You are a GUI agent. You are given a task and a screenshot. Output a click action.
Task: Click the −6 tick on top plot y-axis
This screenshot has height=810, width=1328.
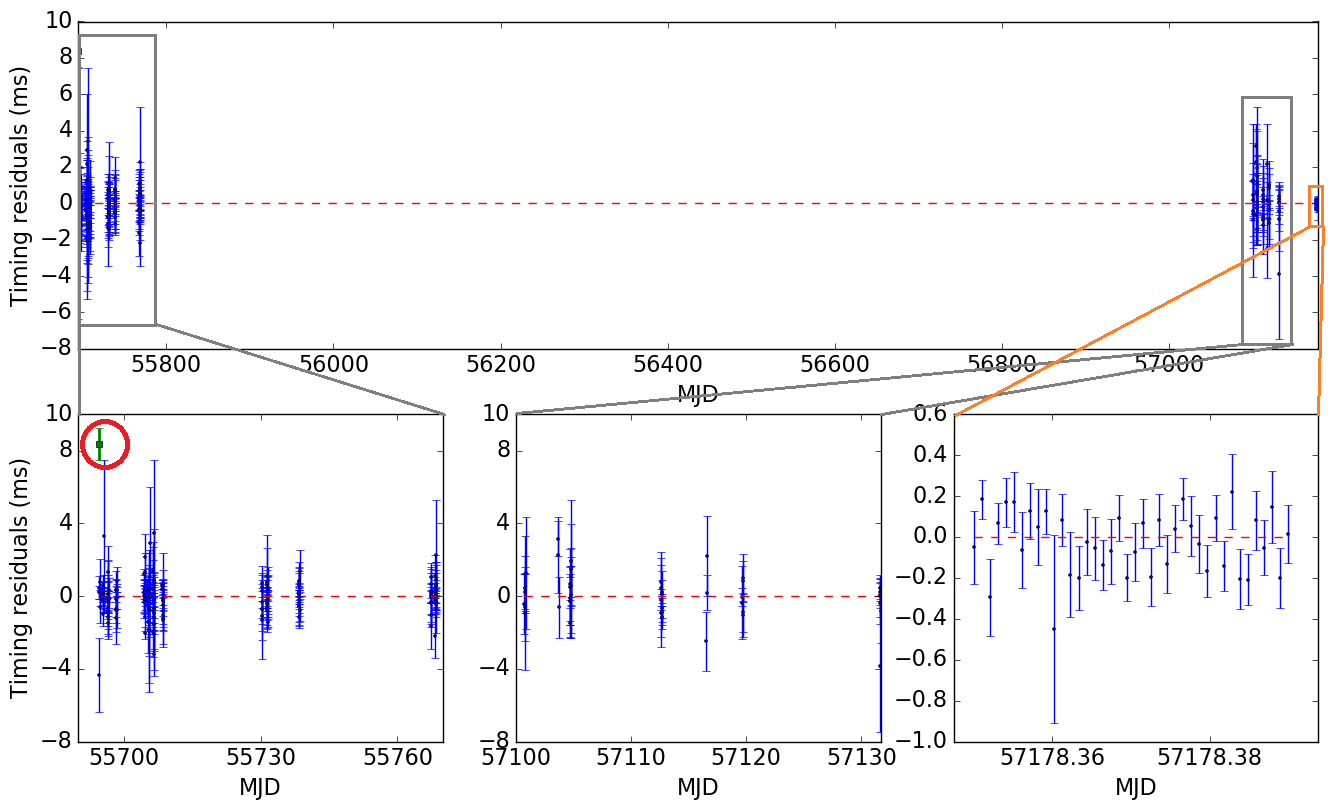[57, 312]
